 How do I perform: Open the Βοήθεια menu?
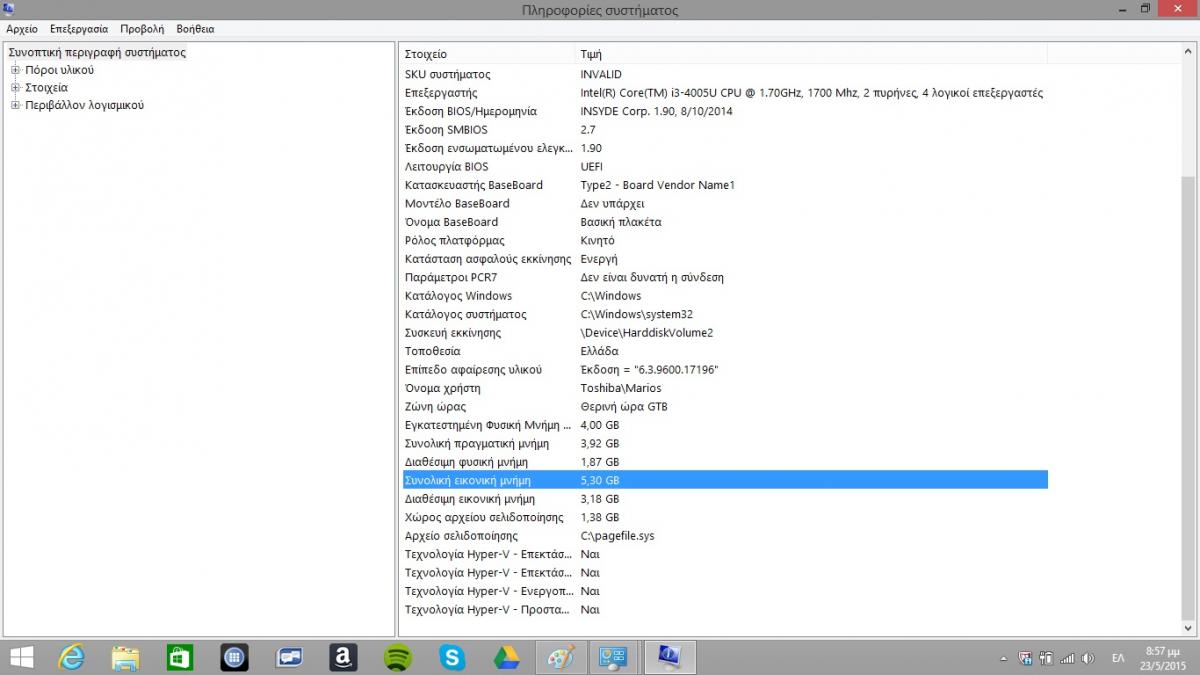pyautogui.click(x=195, y=29)
